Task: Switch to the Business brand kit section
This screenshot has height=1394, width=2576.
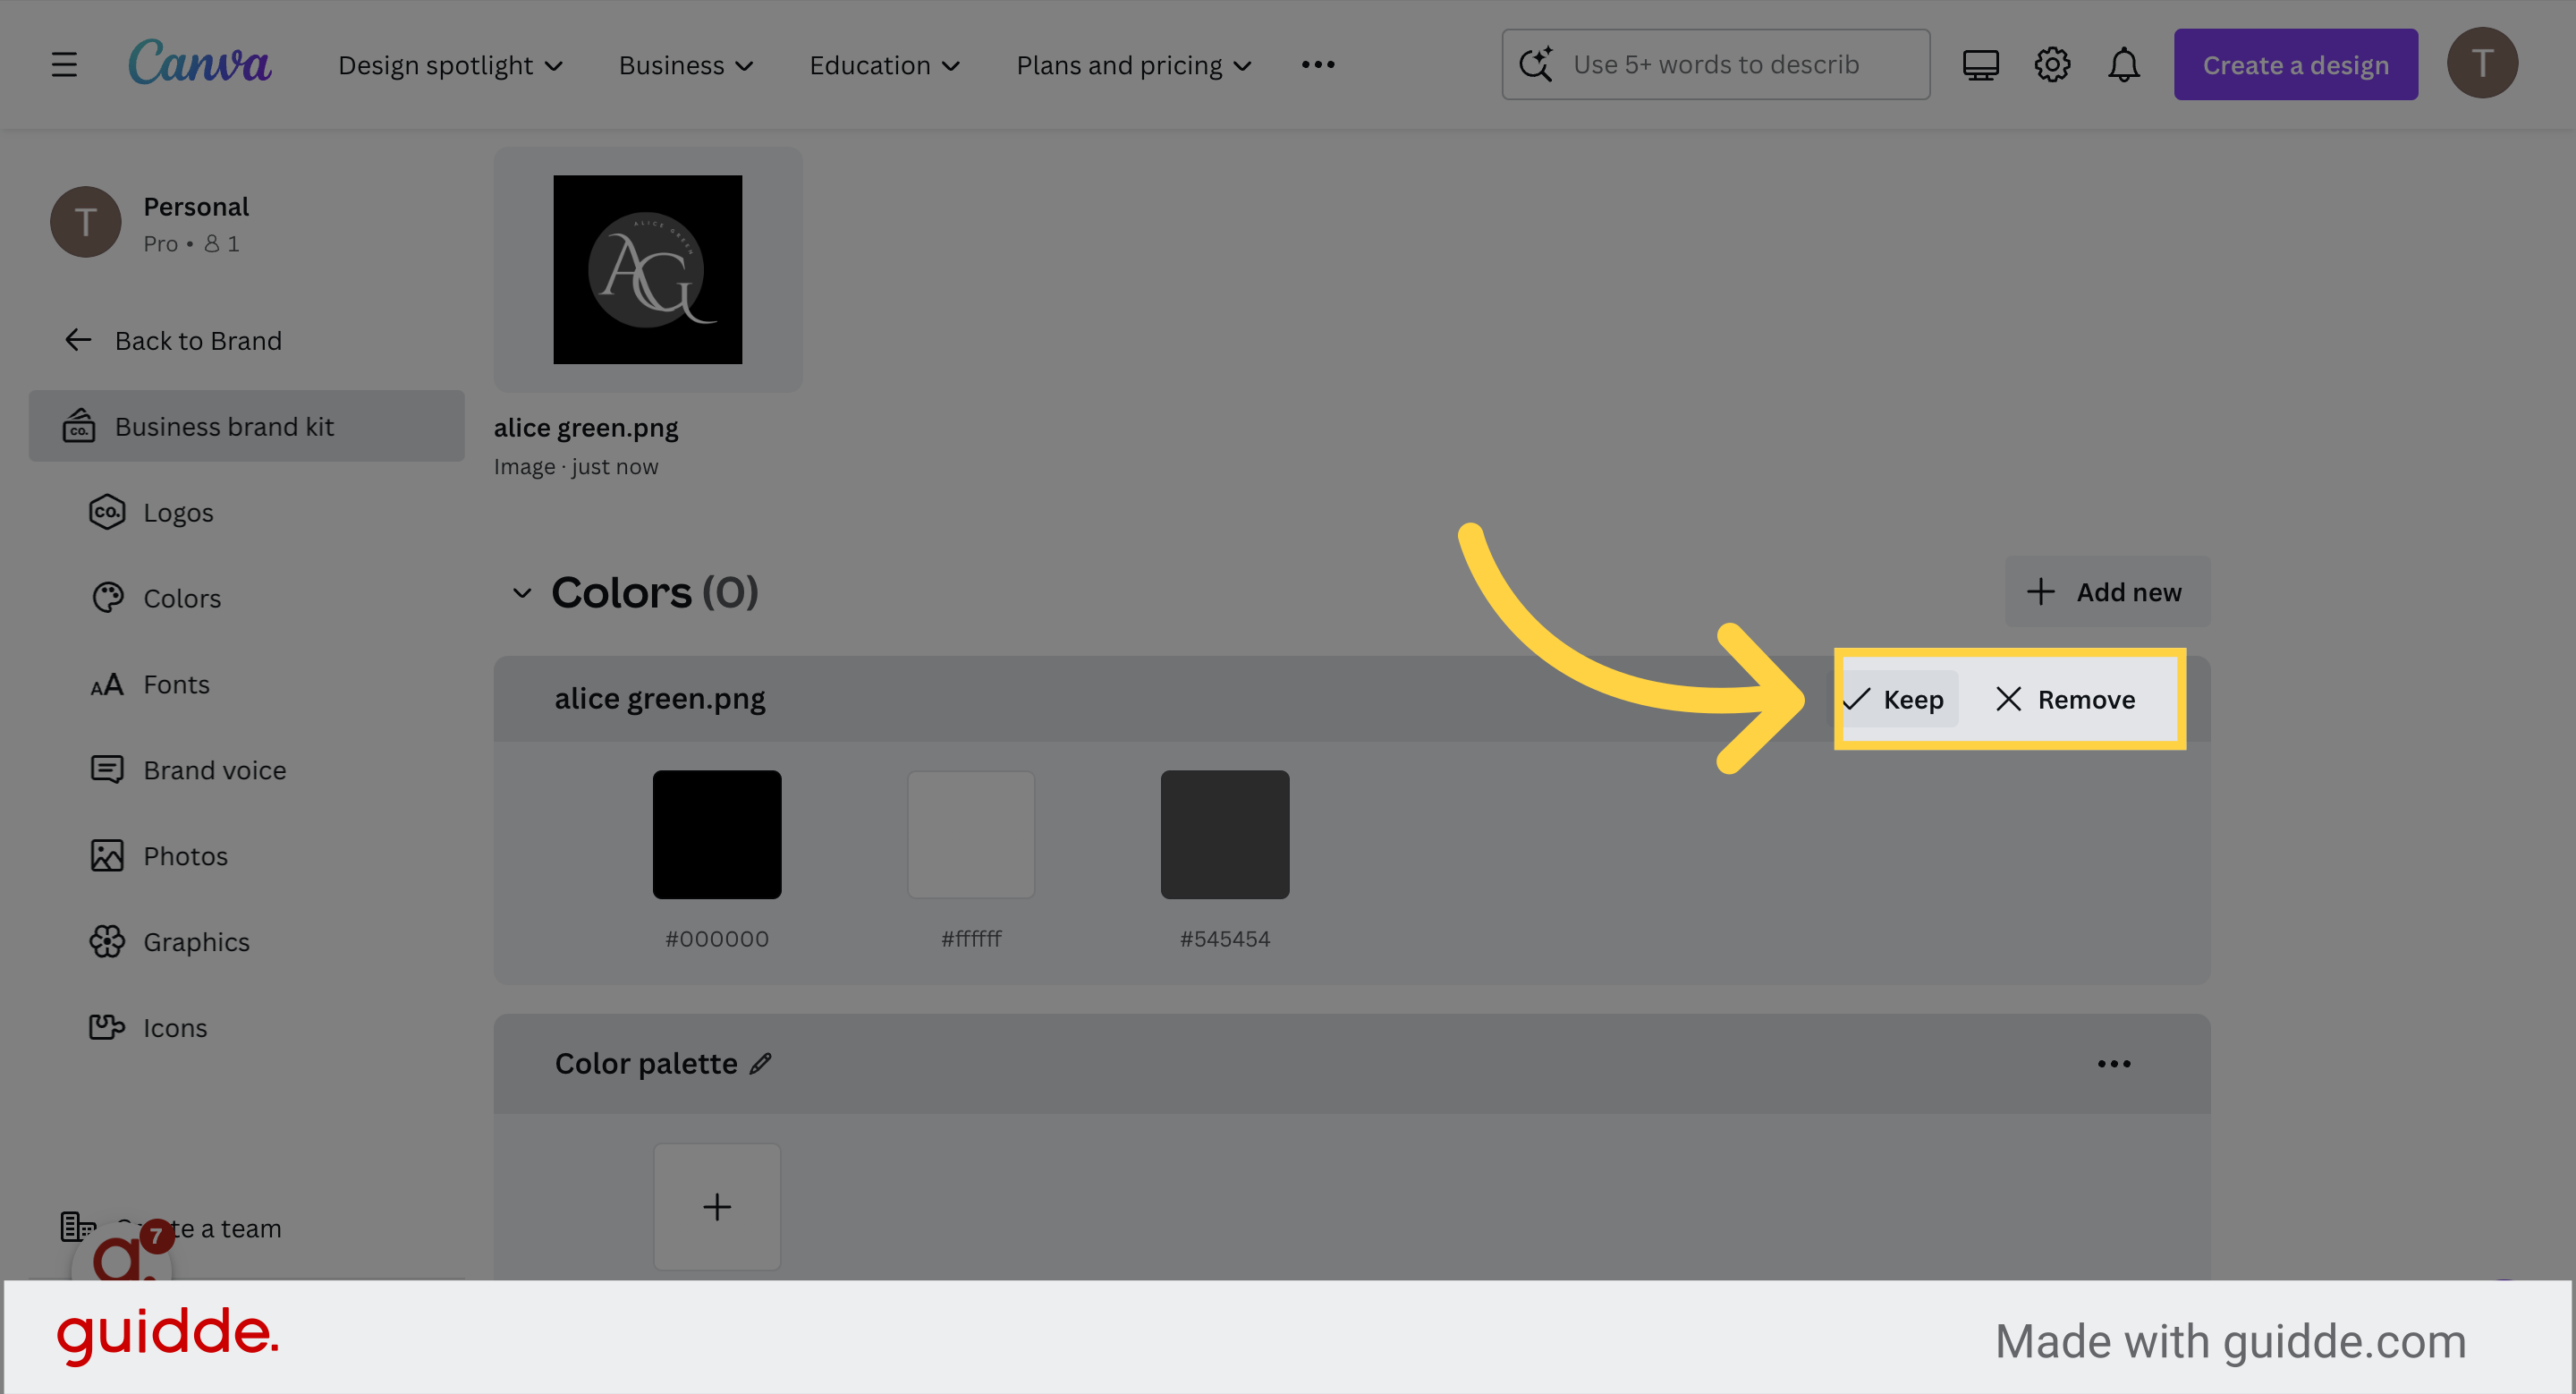Action: [224, 426]
